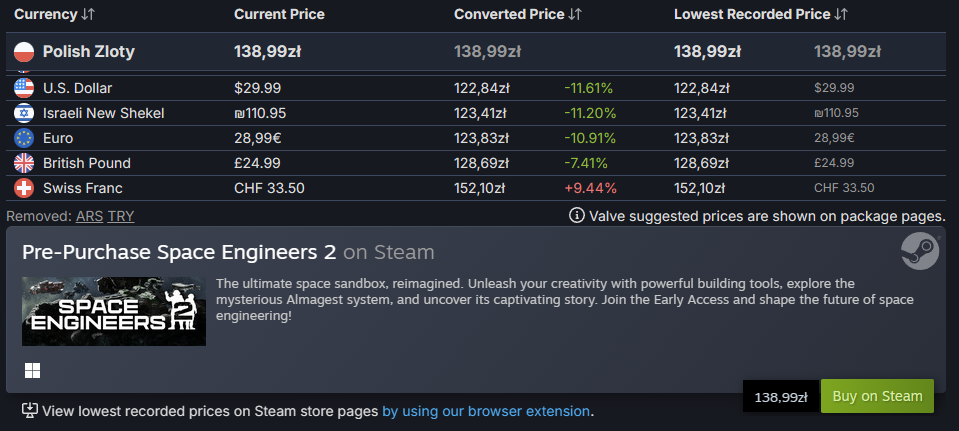Follow the 'by using our browser extension' link
The height and width of the screenshot is (431, 959).
tap(486, 411)
